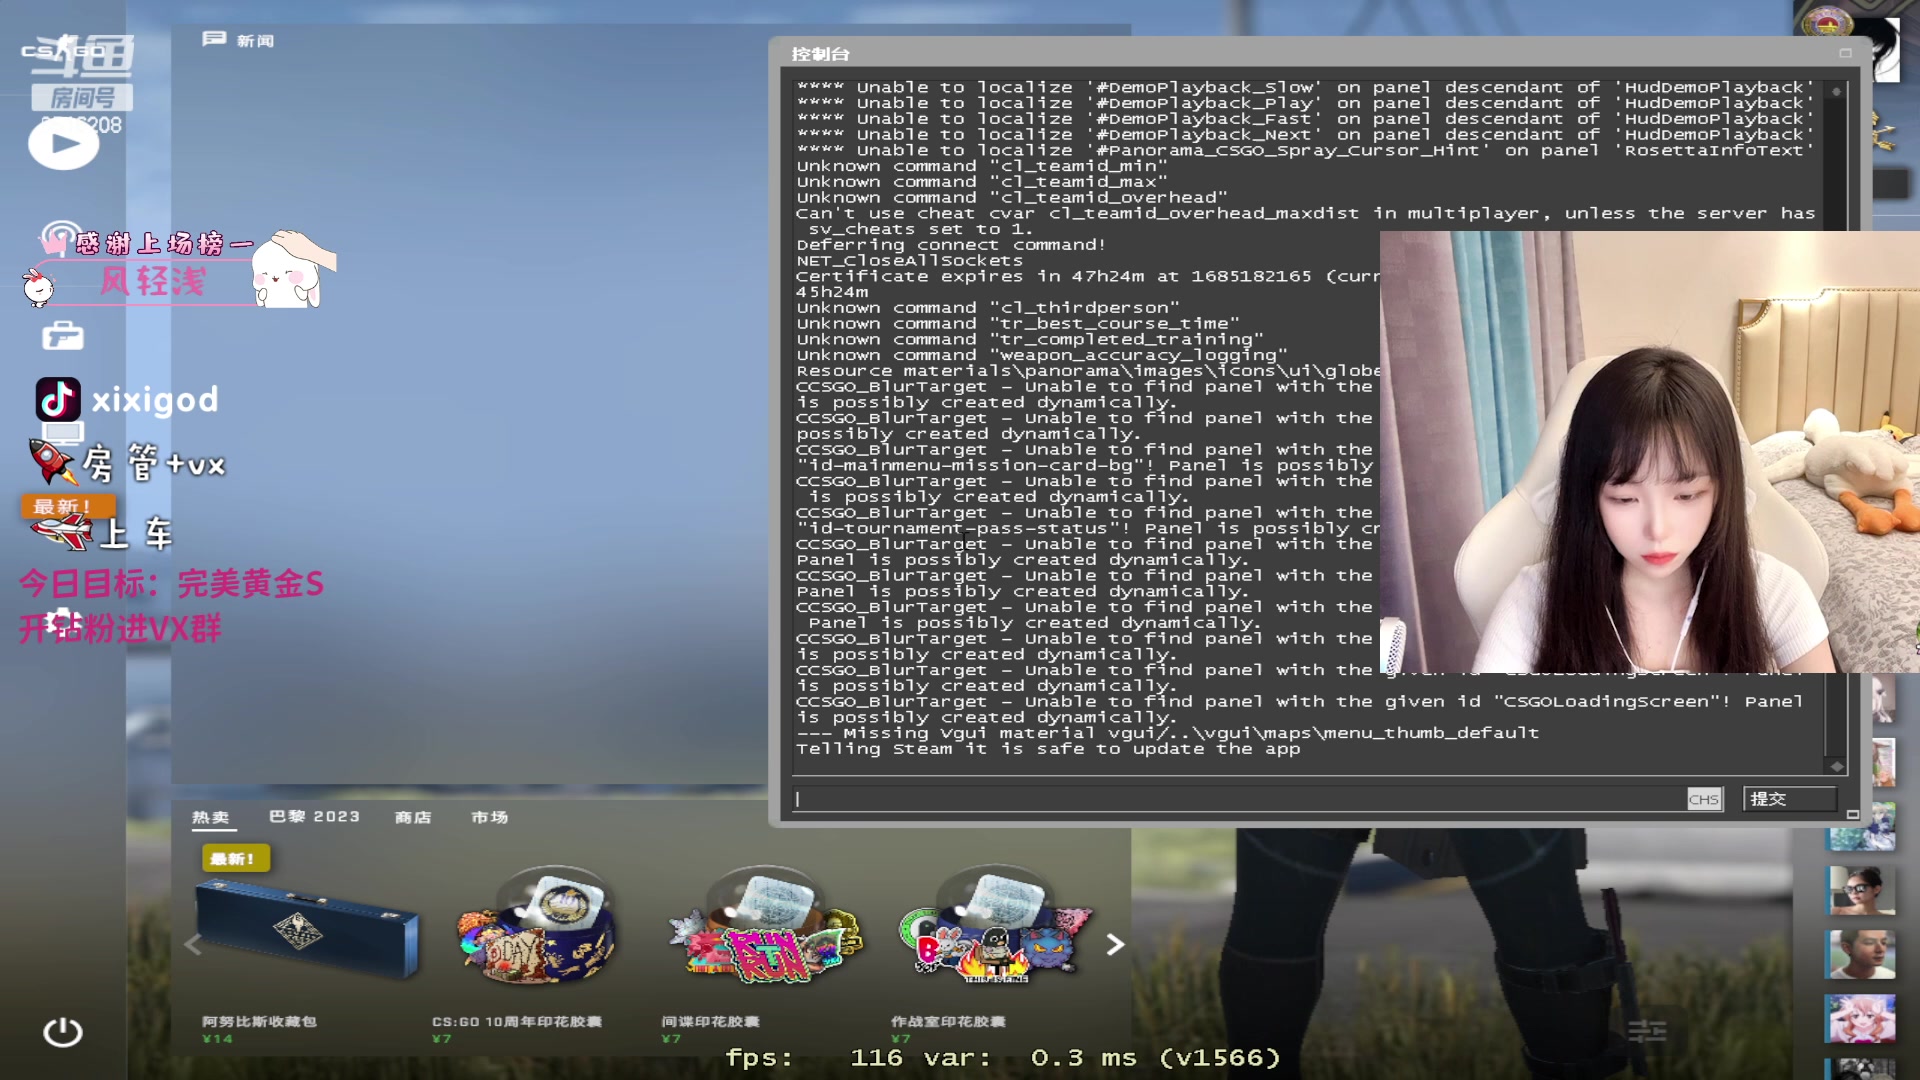Click the CS:GO 10周年印花胶囊 item name
Viewport: 1920px width, 1080px height.
pyautogui.click(x=517, y=1021)
